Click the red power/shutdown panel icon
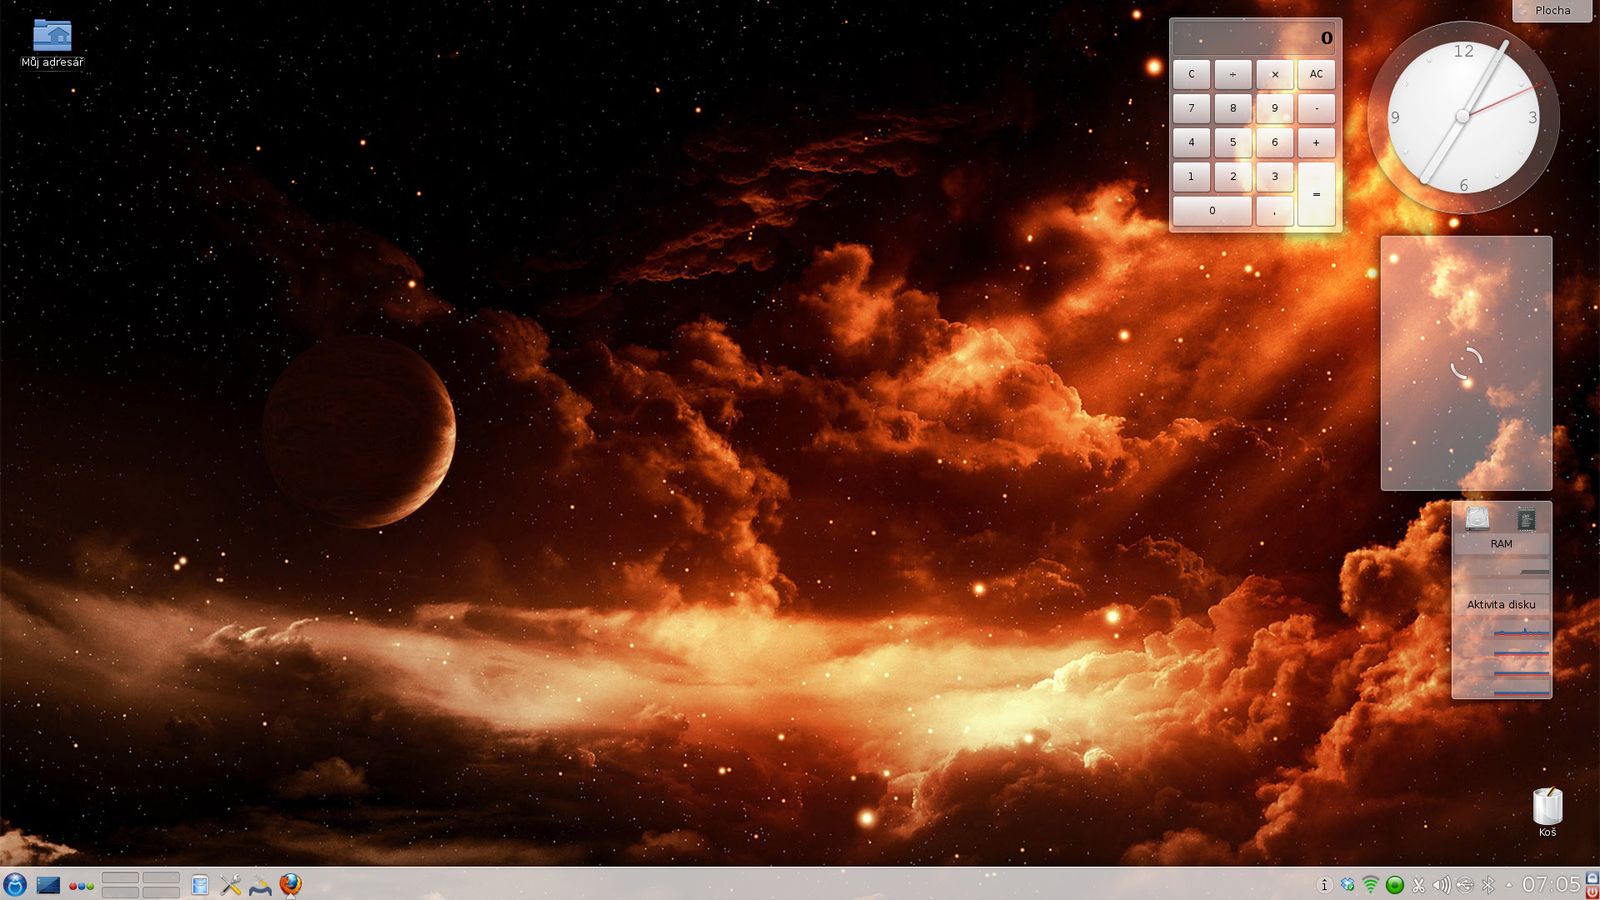Viewport: 1600px width, 900px height. click(x=1592, y=892)
